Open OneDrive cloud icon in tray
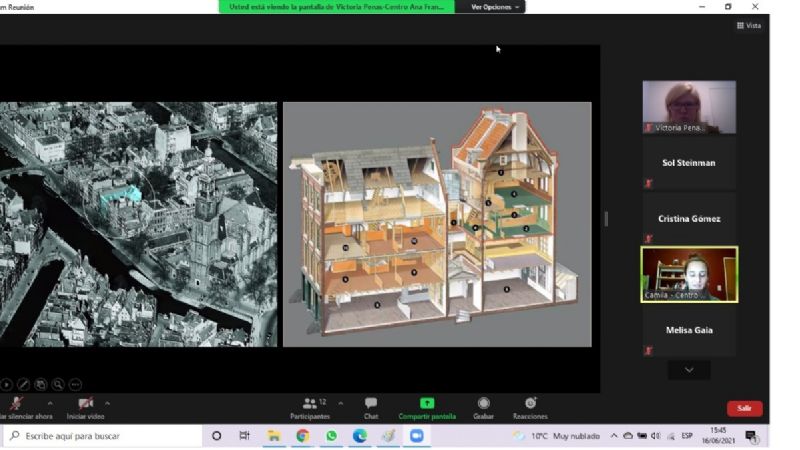This screenshot has width=800, height=450. 628,436
